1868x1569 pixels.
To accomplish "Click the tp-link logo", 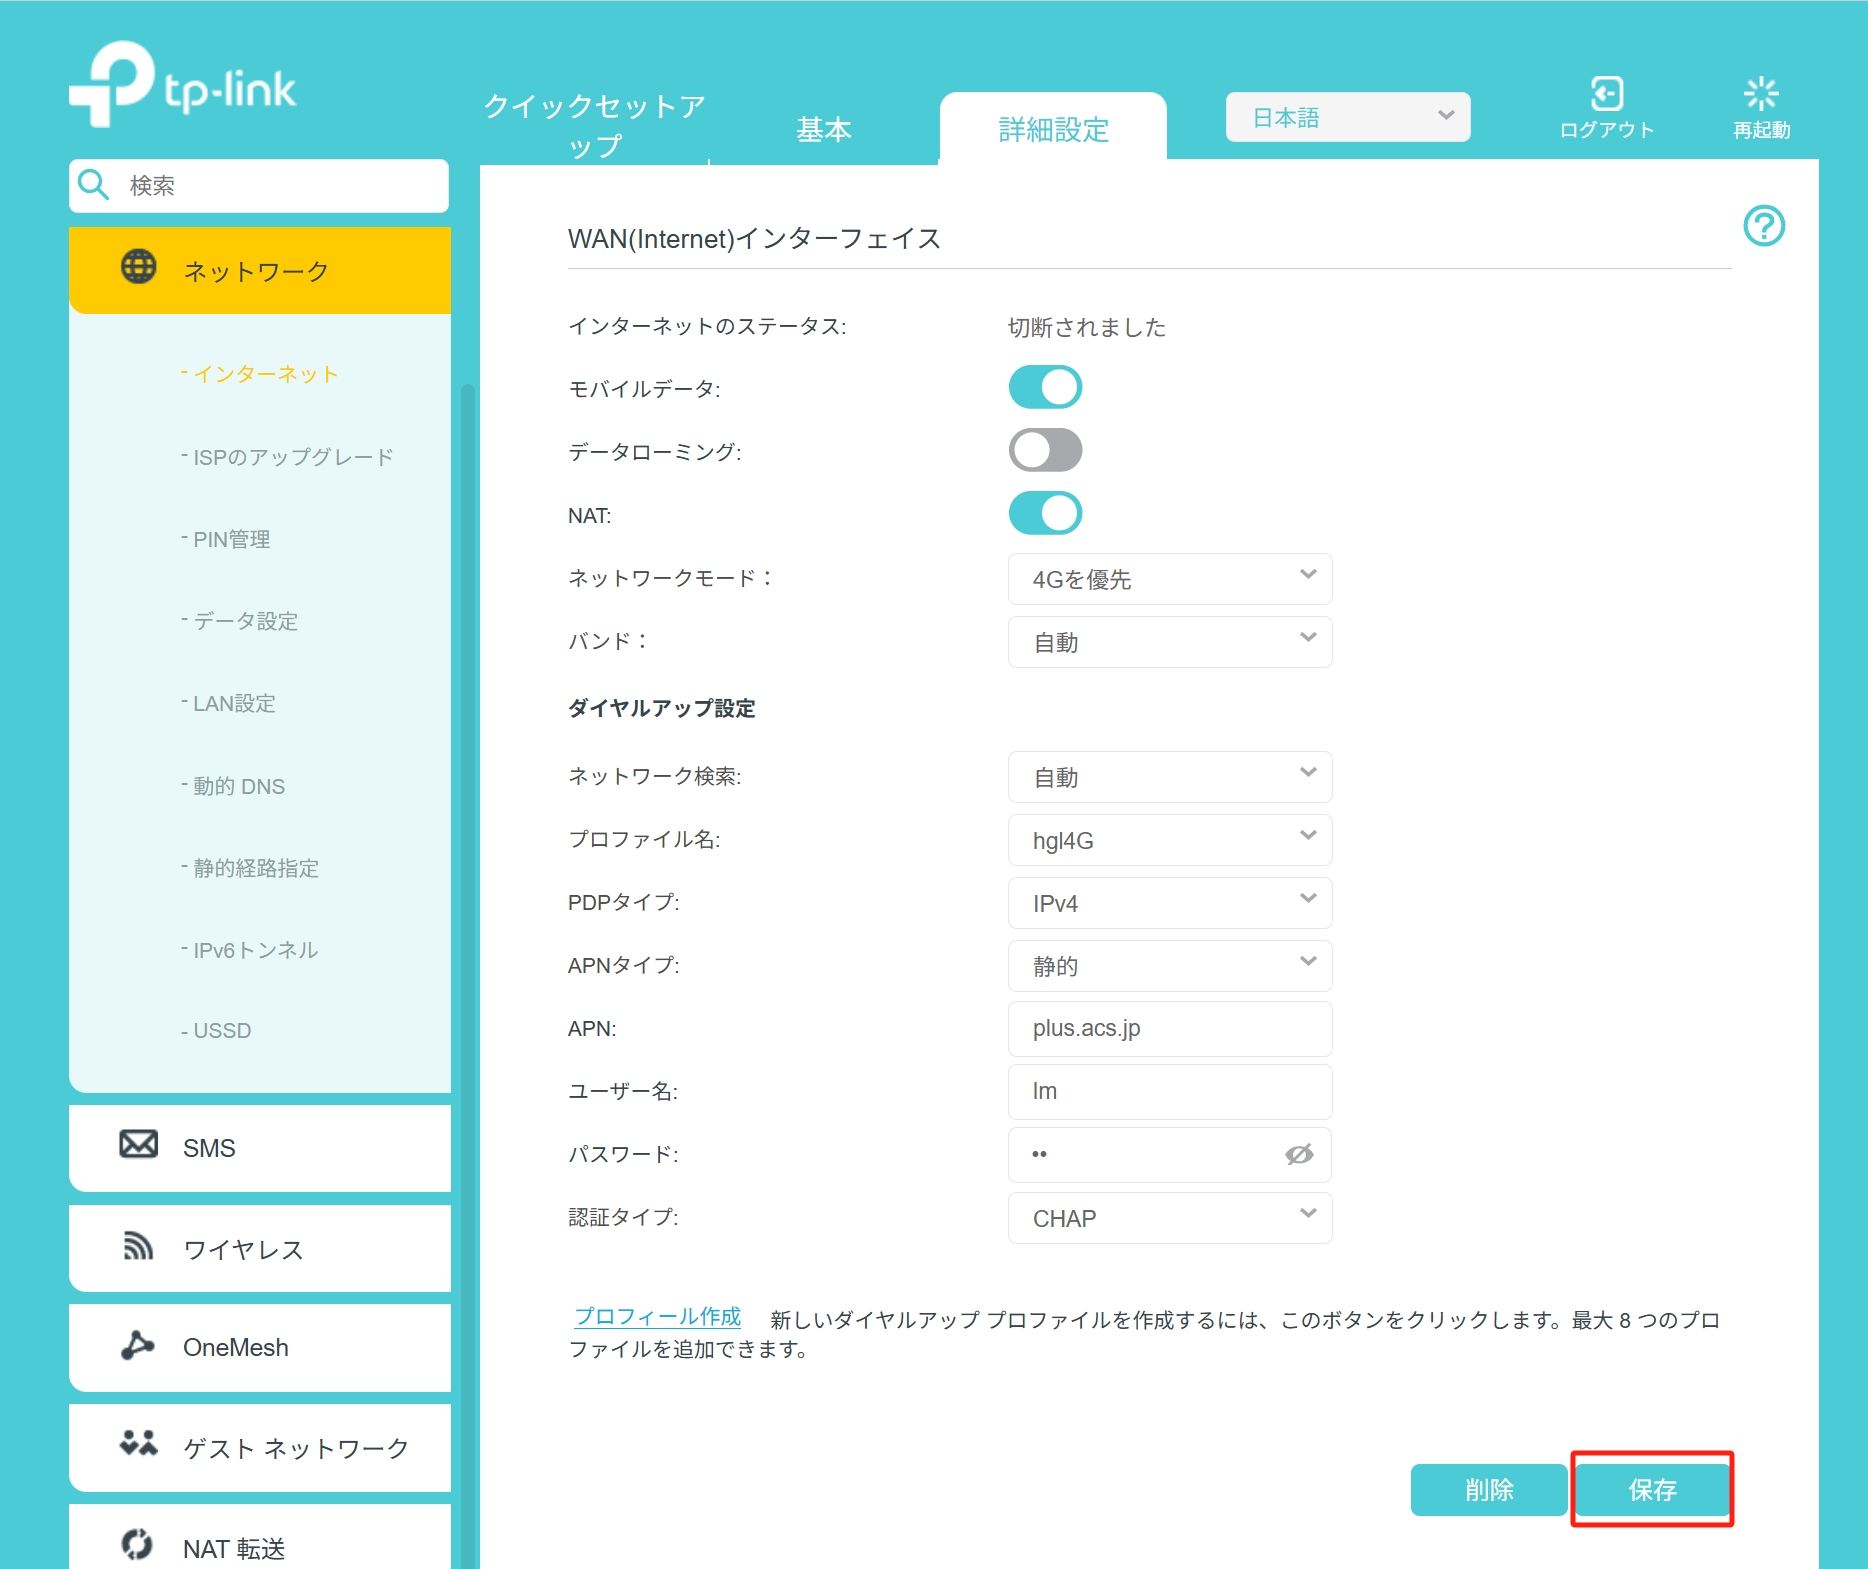I will coord(183,84).
